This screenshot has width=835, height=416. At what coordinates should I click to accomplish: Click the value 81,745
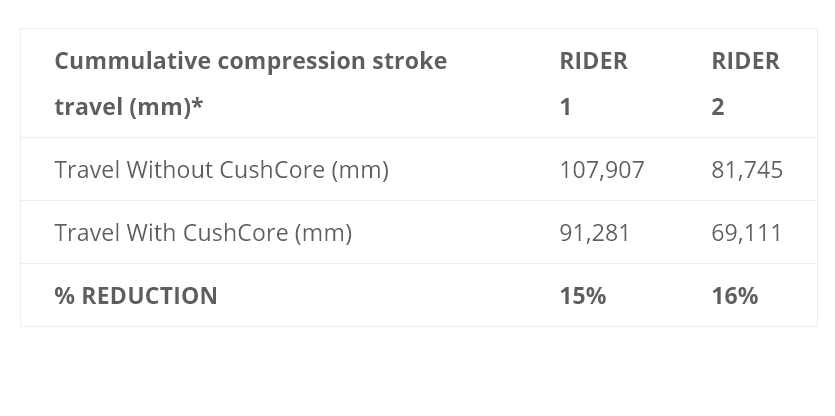pos(747,170)
